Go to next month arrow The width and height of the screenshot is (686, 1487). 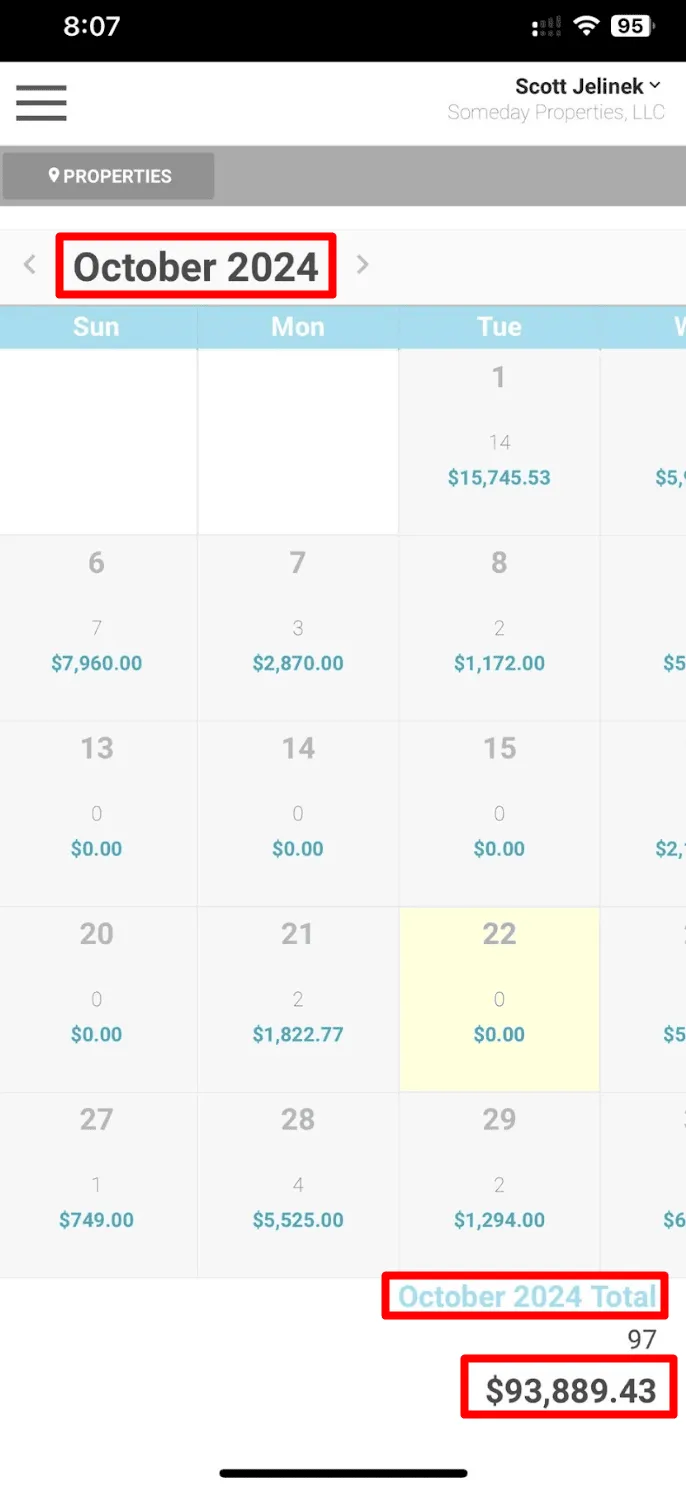coord(362,265)
